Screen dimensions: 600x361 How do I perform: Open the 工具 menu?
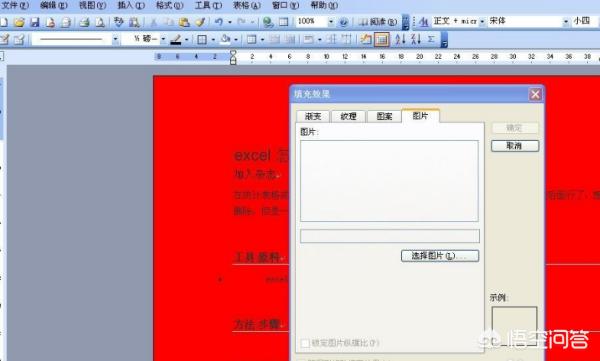click(x=208, y=5)
